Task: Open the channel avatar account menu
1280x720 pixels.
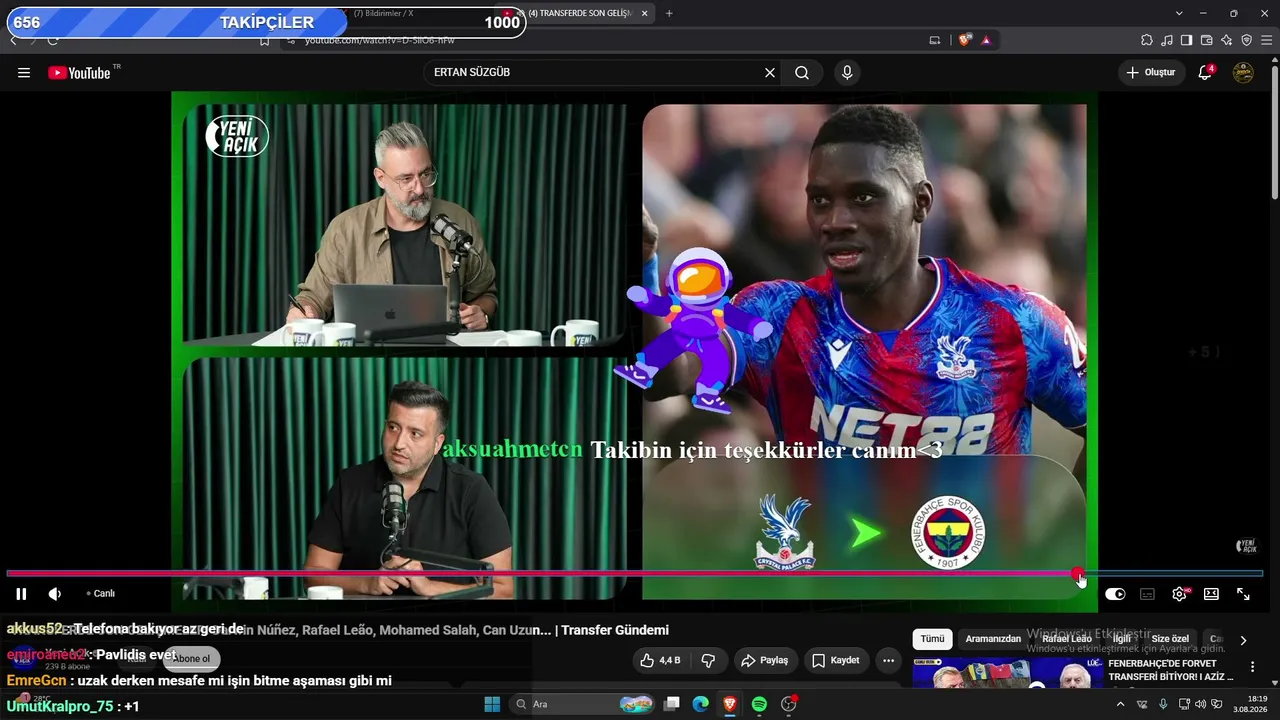Action: click(1243, 73)
